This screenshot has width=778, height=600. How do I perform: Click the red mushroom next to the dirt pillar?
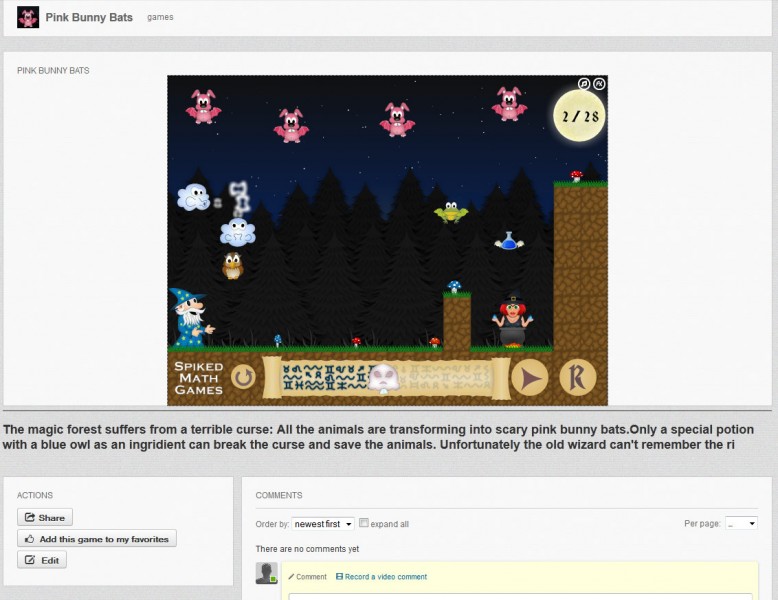point(435,341)
